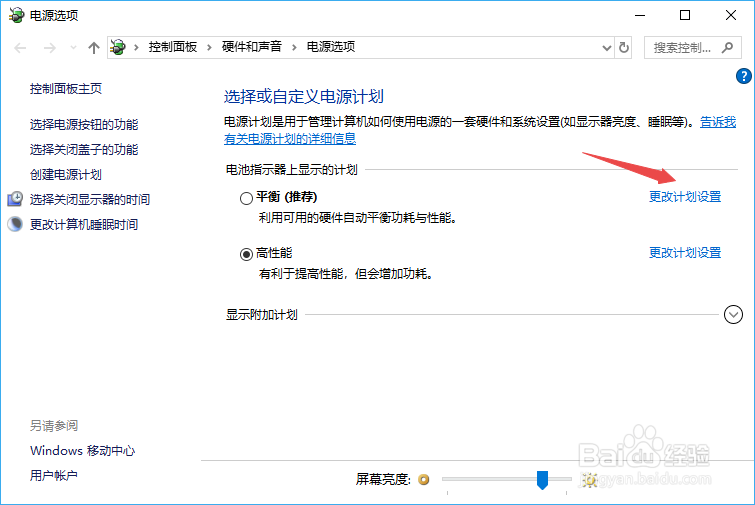Open 告诉我有关电源计划的详细信息 link
This screenshot has height=505, width=755.
coord(290,139)
